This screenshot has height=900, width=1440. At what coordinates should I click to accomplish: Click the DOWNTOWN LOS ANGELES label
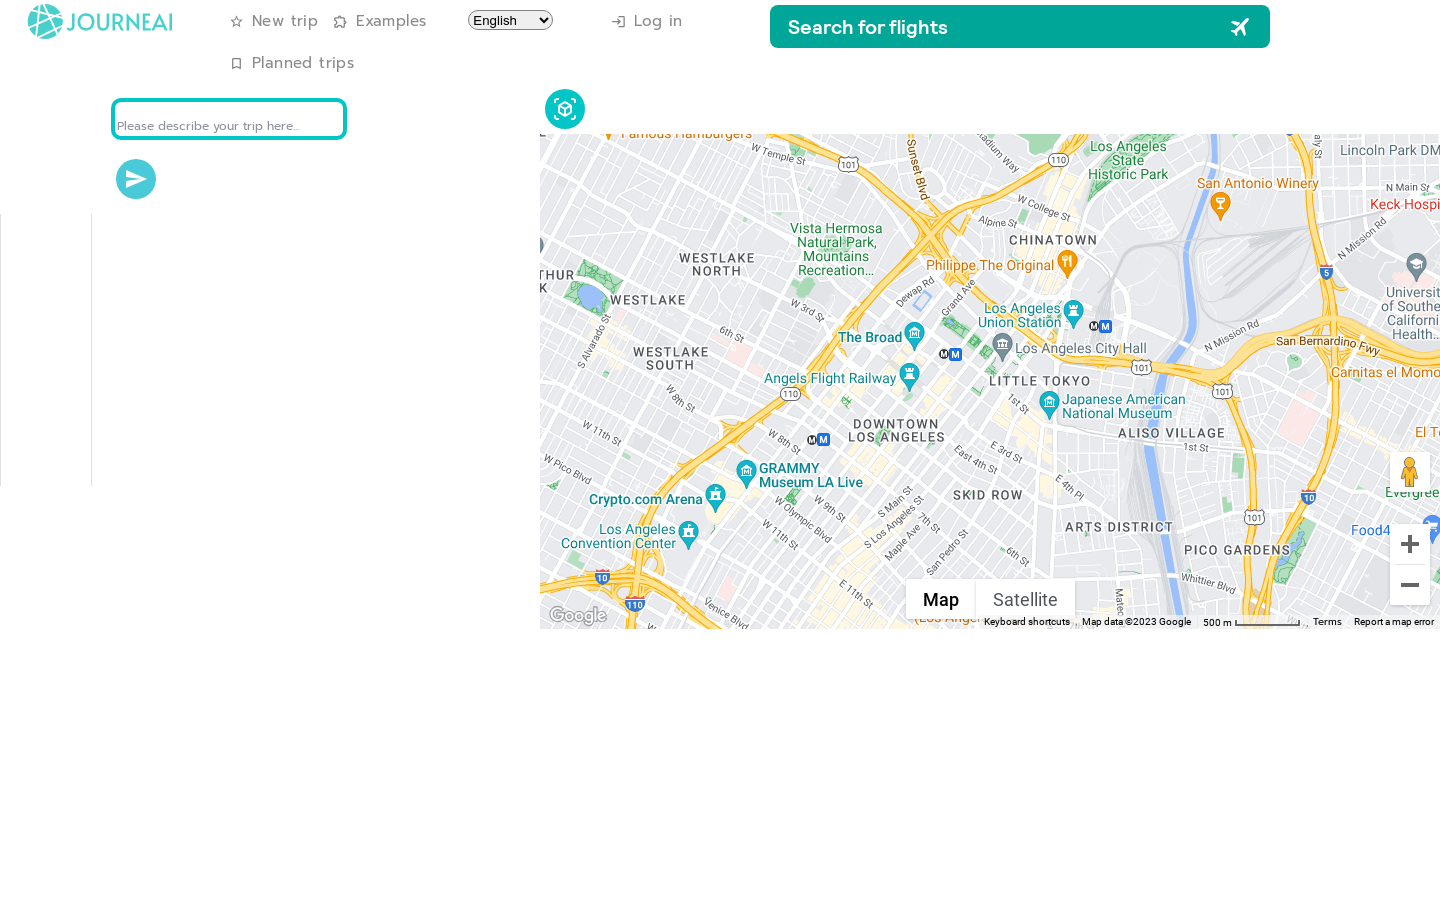[x=896, y=431]
